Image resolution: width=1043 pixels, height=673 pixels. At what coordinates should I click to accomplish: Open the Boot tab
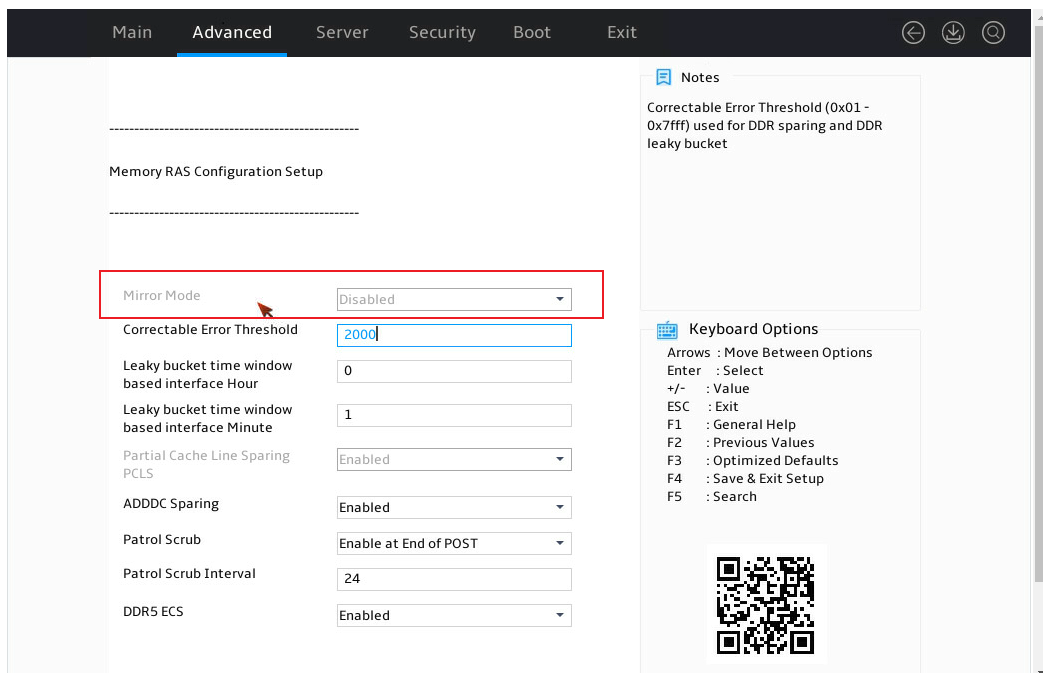[531, 32]
